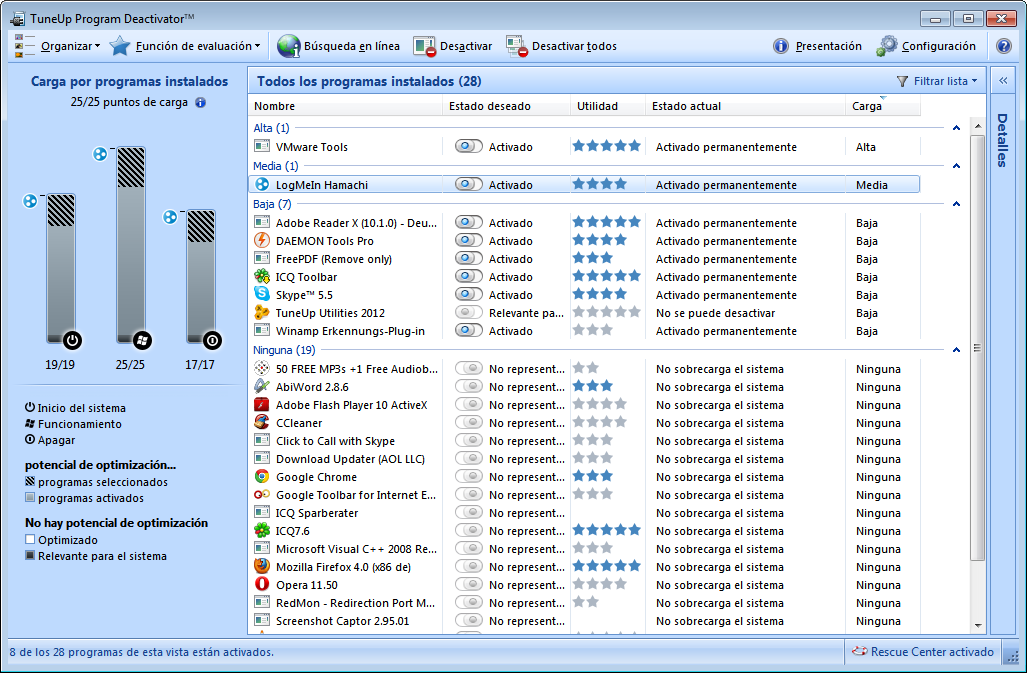The width and height of the screenshot is (1027, 673).
Task: Click the TuneUp Program Deactivator title bar icon
Action: (18, 18)
